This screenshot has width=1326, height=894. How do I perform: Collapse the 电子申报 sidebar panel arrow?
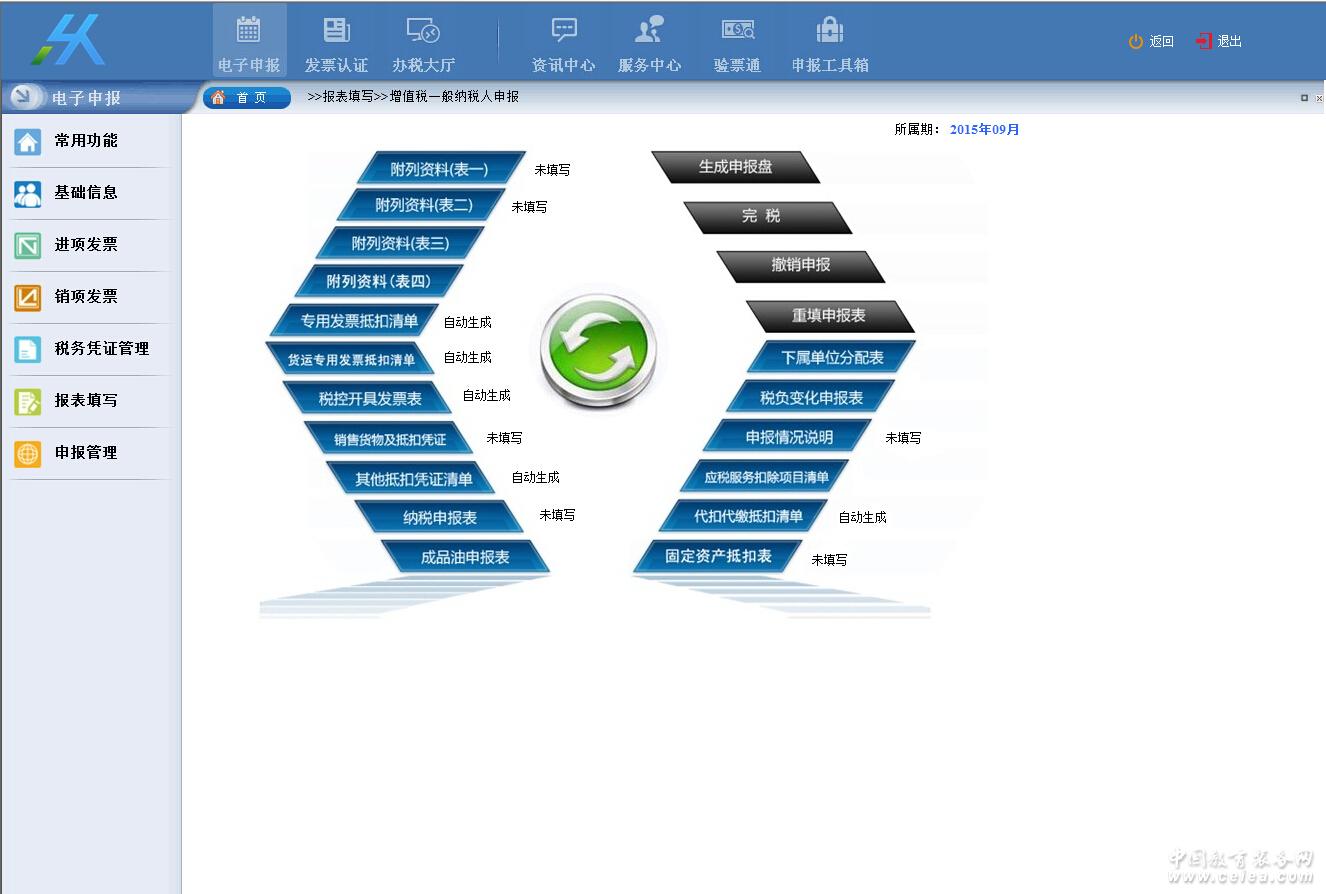tap(22, 97)
